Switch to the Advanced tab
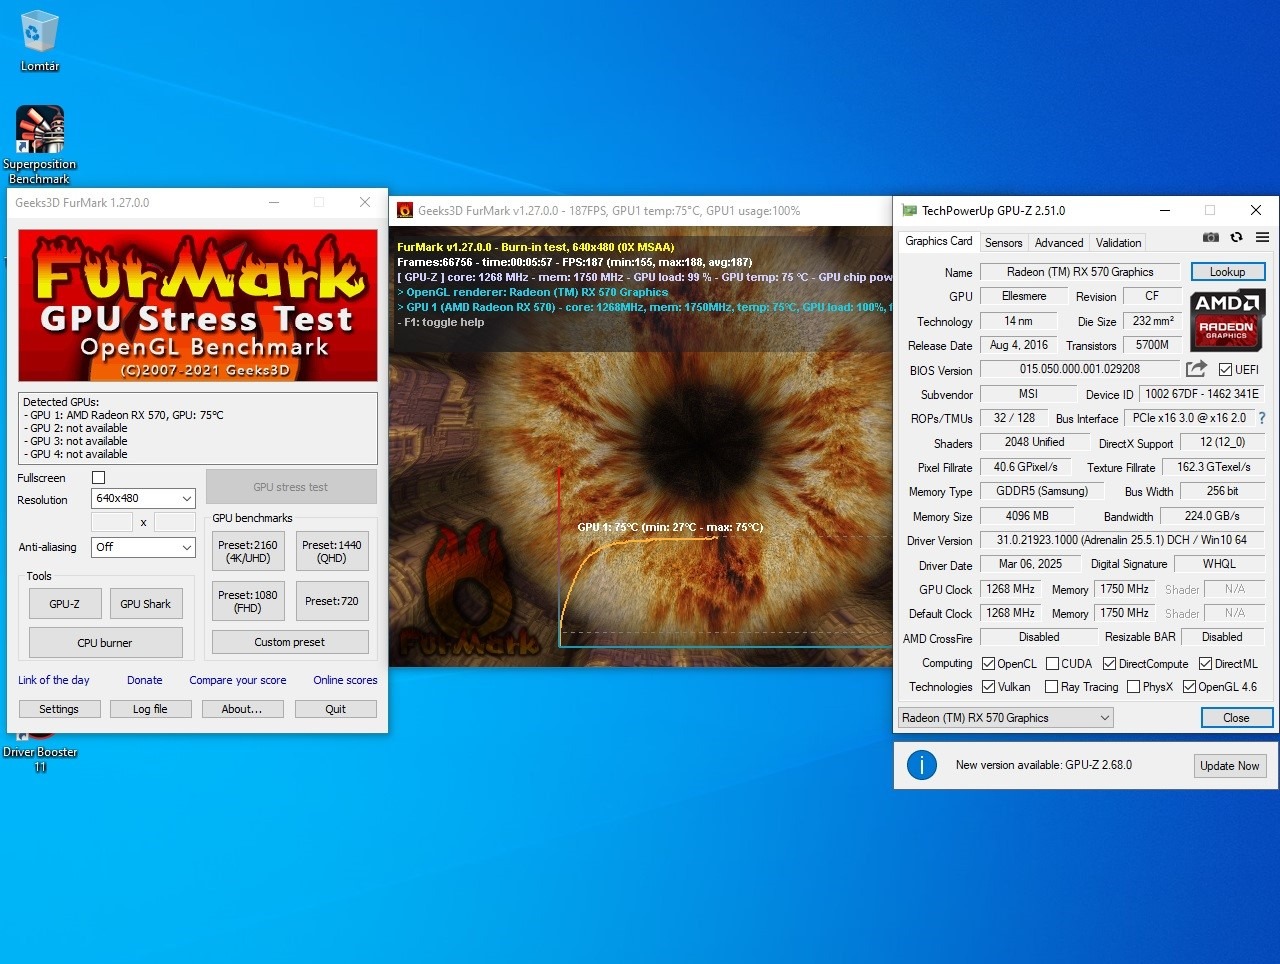Screen dimensions: 1280x964 (x=1059, y=243)
